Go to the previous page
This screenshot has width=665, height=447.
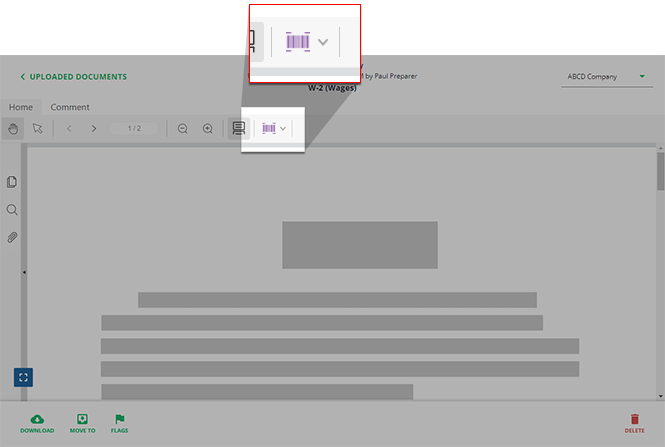click(69, 129)
